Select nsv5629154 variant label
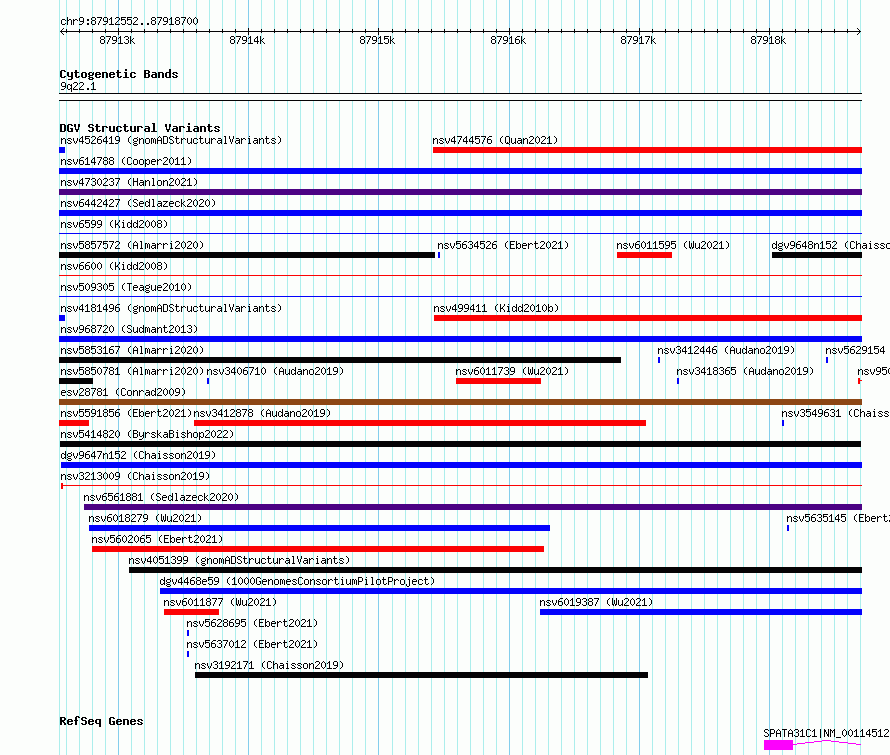The height and width of the screenshot is (755, 890). pos(855,350)
